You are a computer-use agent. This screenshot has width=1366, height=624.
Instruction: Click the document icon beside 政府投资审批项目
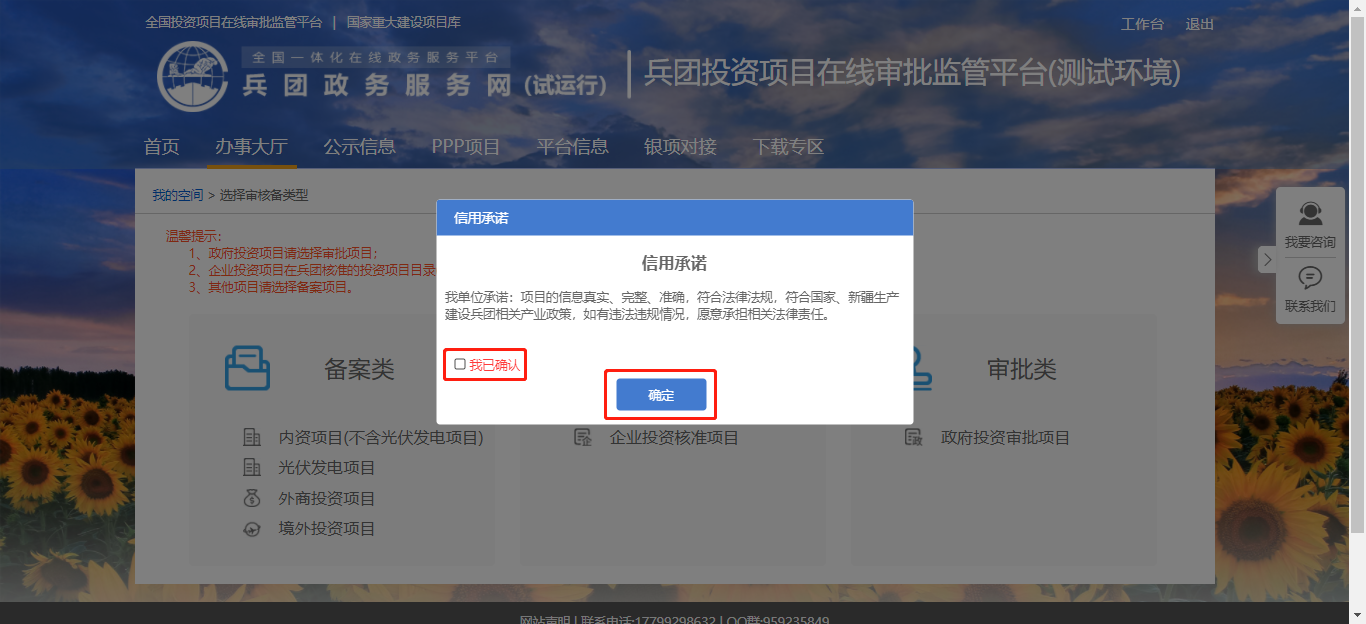tap(913, 437)
